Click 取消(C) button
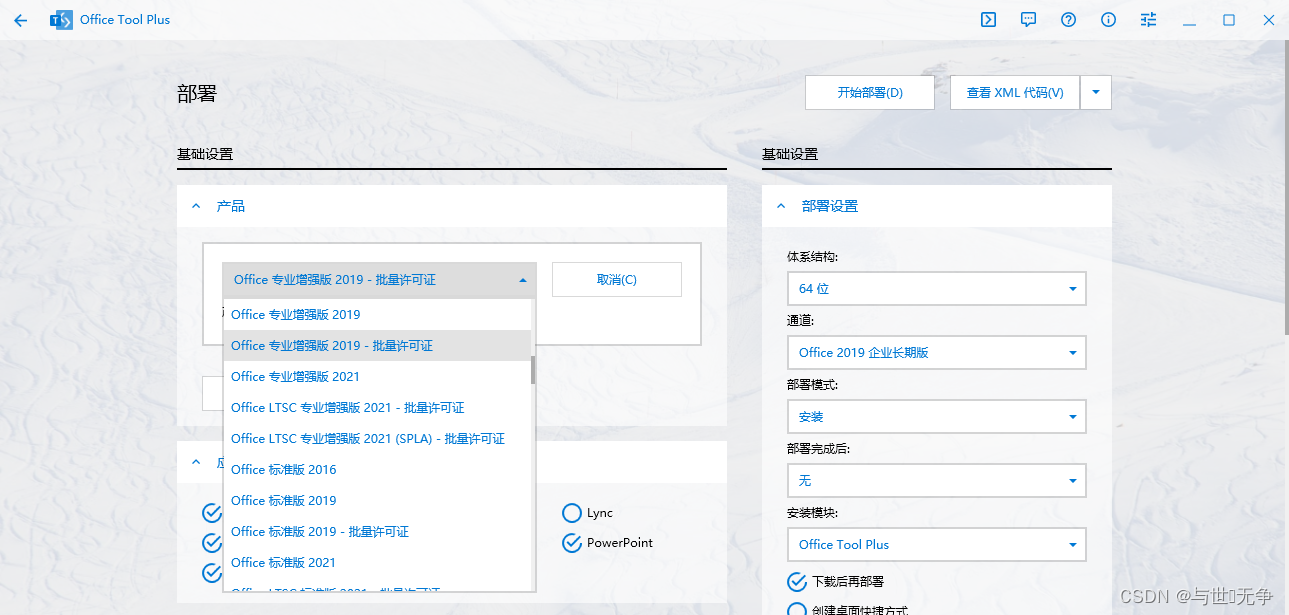Image resolution: width=1289 pixels, height=615 pixels. click(617, 280)
